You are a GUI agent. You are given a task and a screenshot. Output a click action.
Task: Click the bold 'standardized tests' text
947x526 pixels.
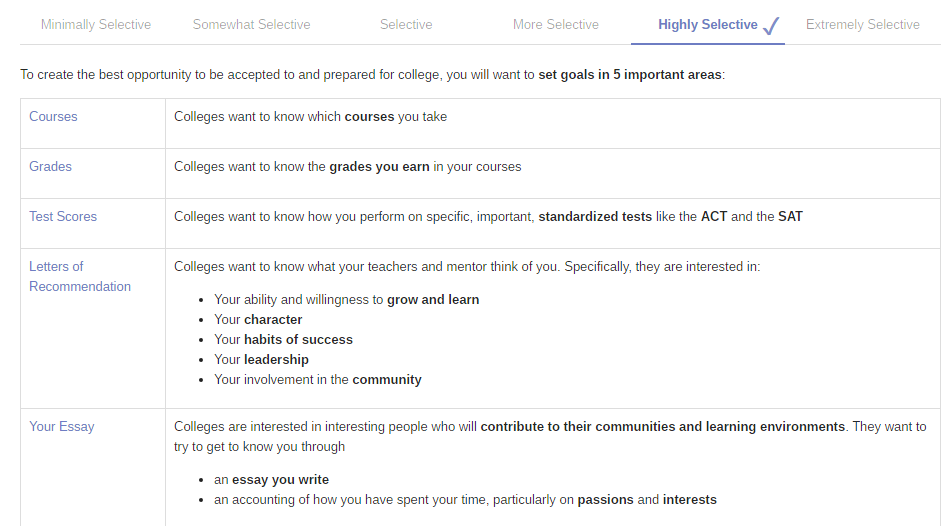[595, 217]
